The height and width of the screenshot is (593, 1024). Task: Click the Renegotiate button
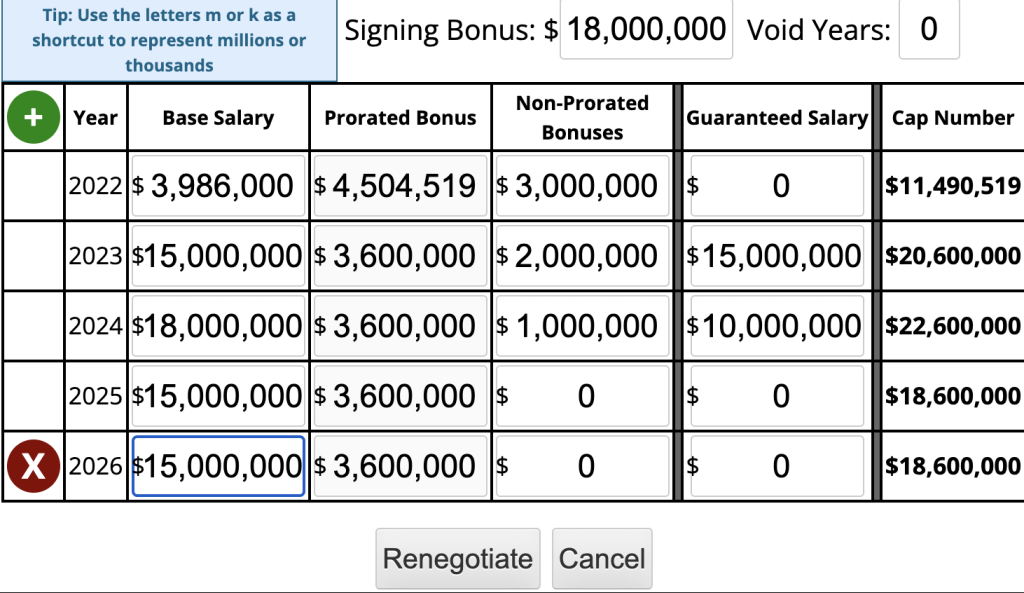(458, 559)
